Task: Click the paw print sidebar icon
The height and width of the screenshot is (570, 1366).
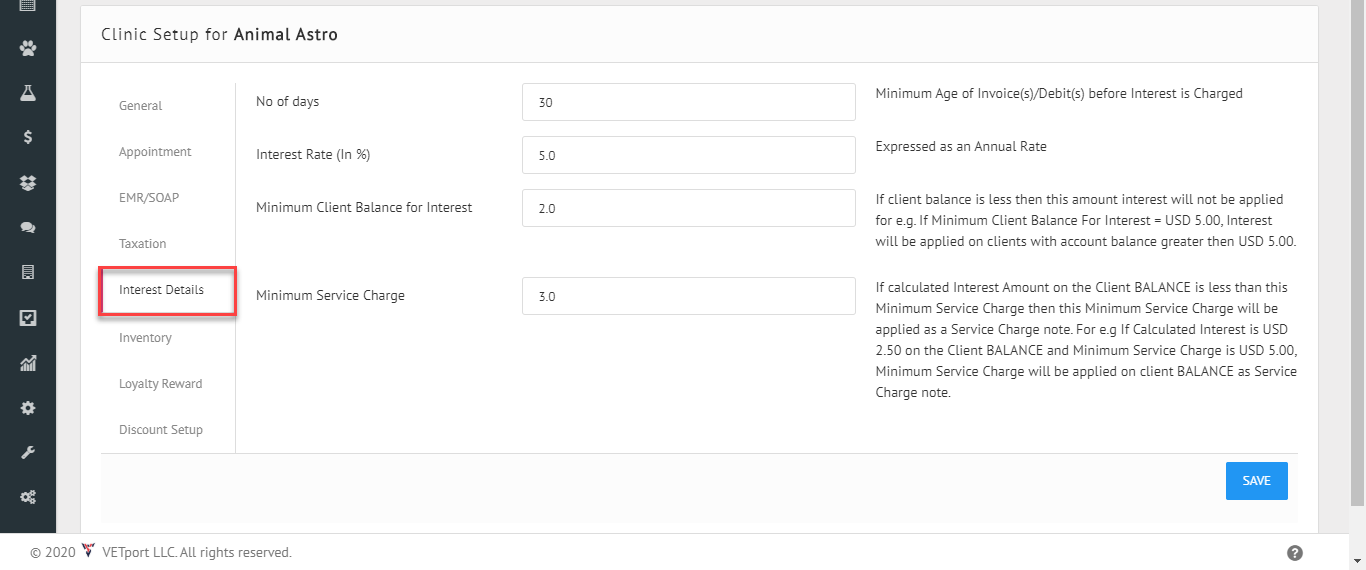Action: click(x=28, y=47)
